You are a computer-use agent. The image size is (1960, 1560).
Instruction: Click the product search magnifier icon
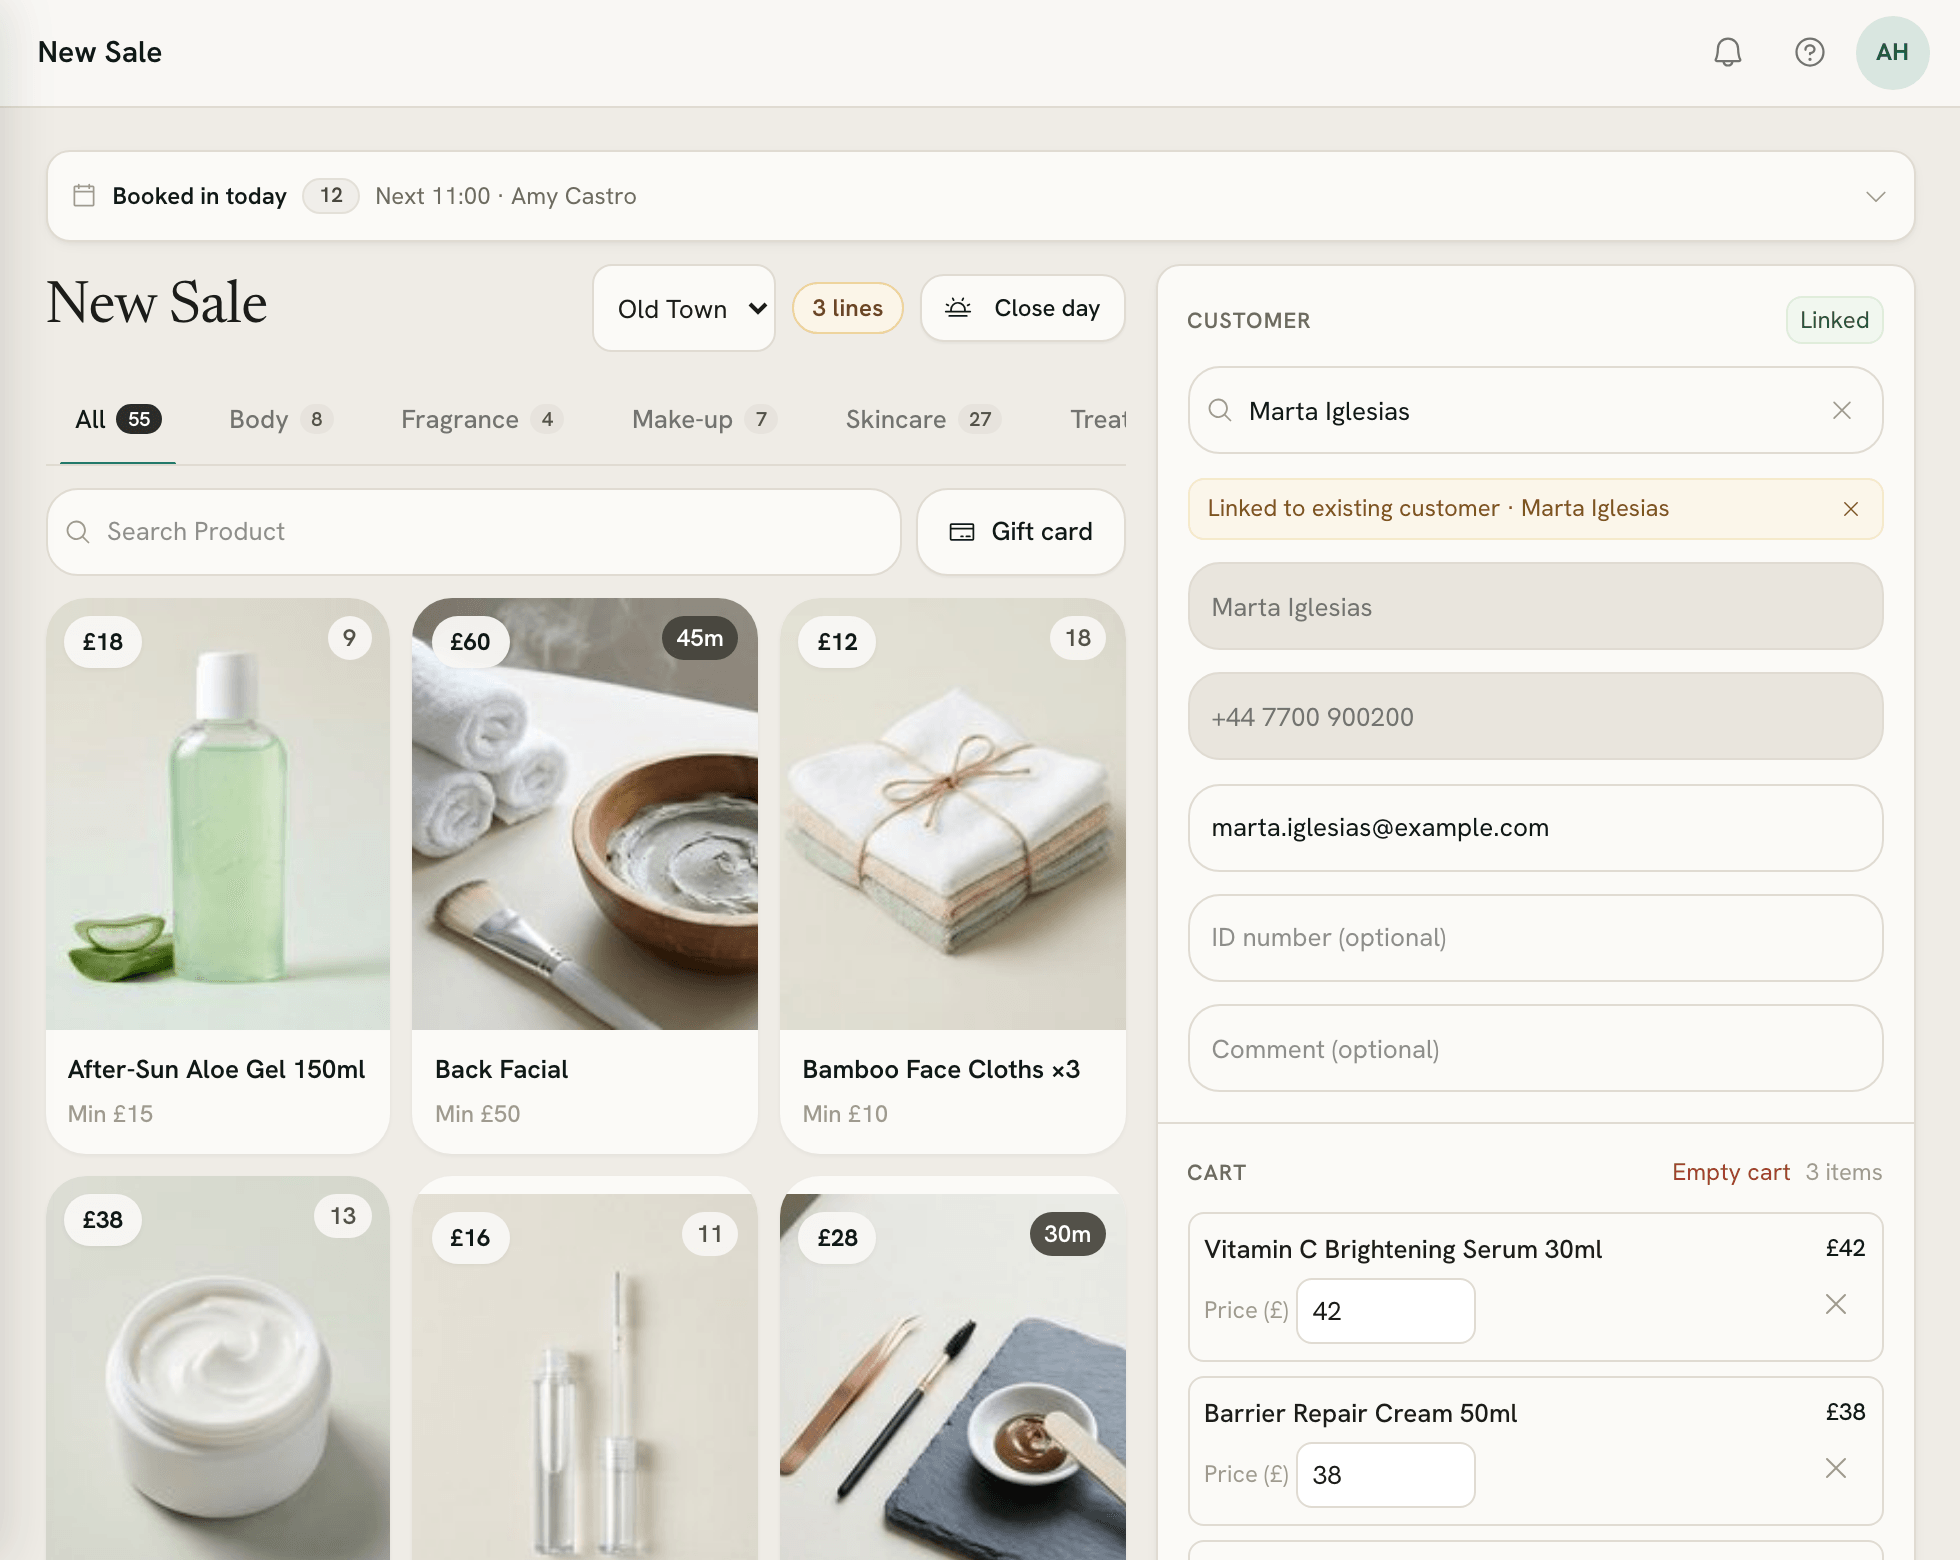tap(78, 532)
